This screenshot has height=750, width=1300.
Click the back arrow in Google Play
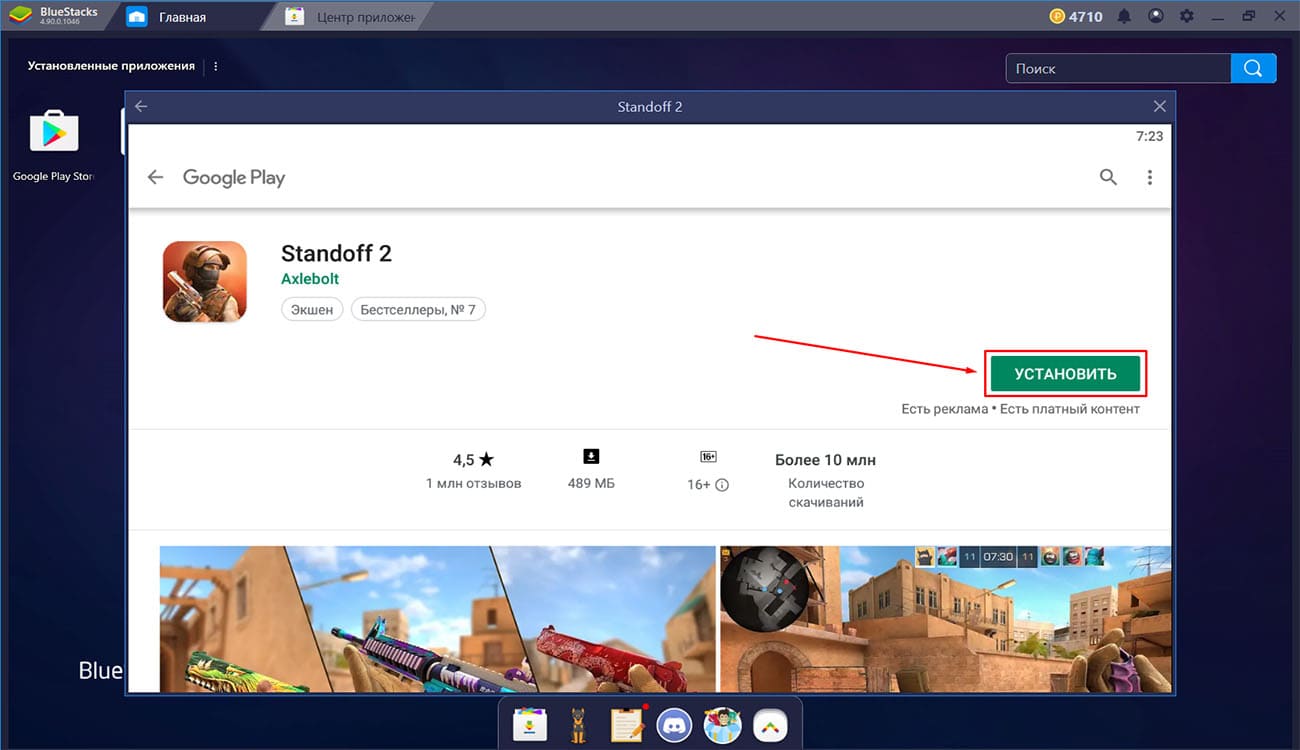coord(155,176)
